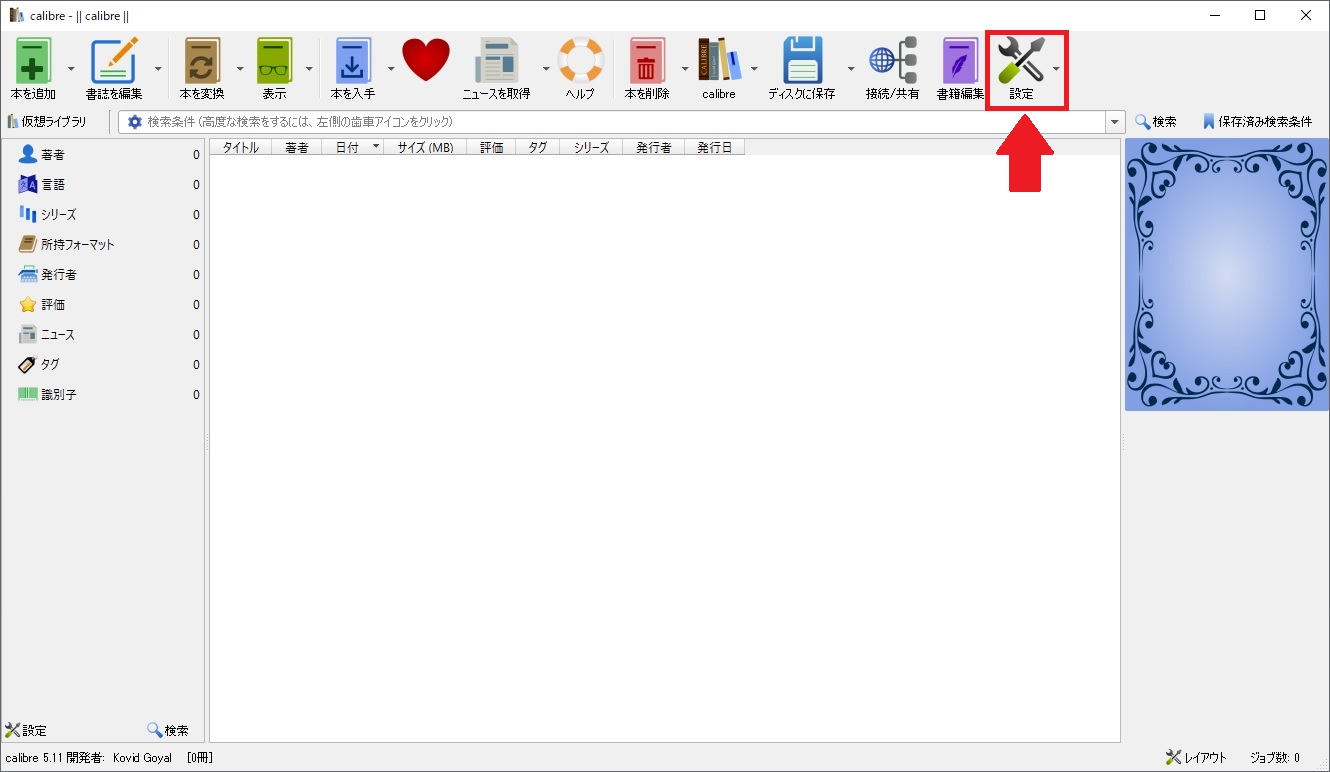Click into the 検索条件 search field
This screenshot has width=1330, height=772.
pos(620,122)
